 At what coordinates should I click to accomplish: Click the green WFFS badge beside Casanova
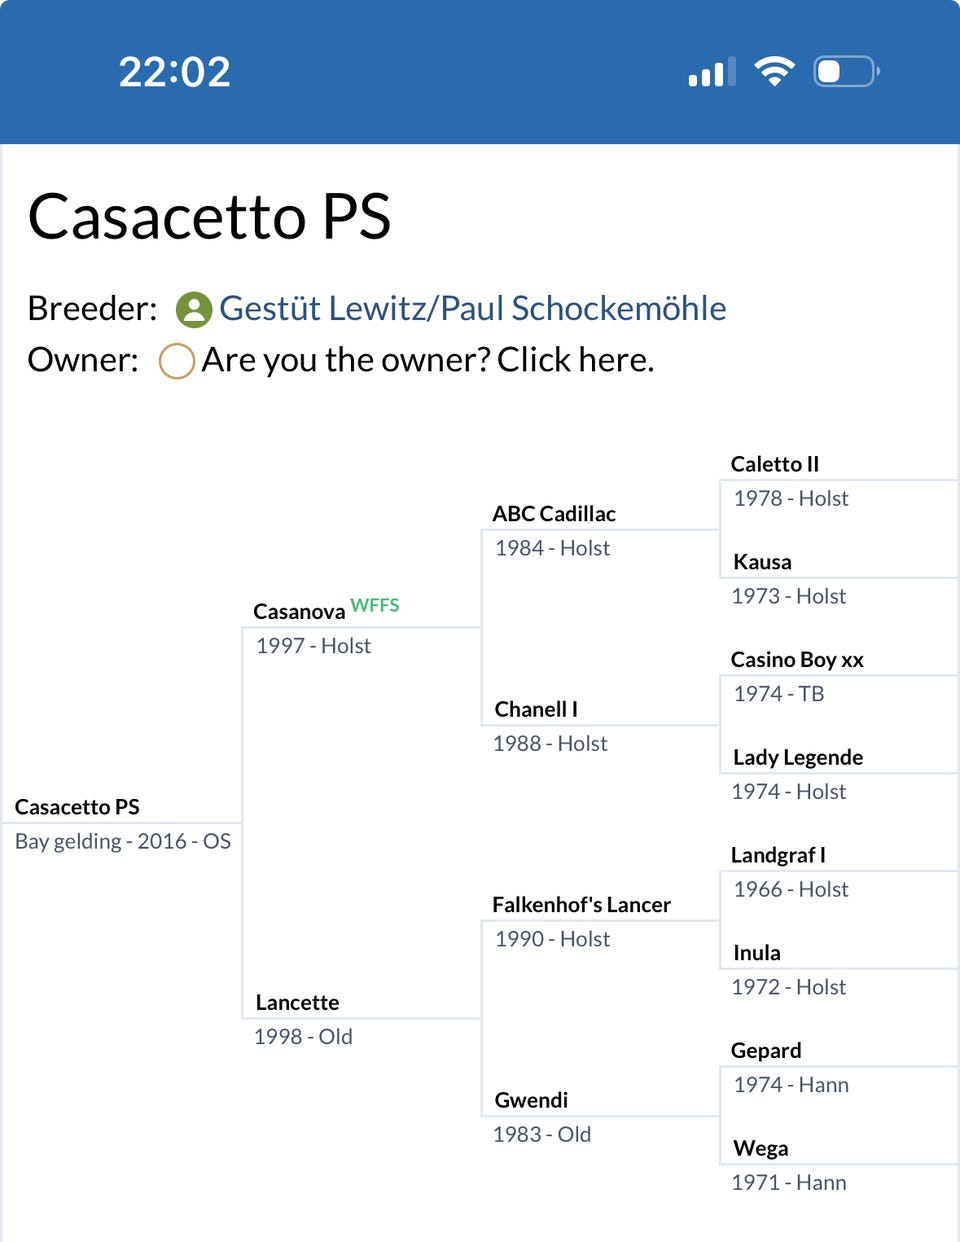coord(375,605)
